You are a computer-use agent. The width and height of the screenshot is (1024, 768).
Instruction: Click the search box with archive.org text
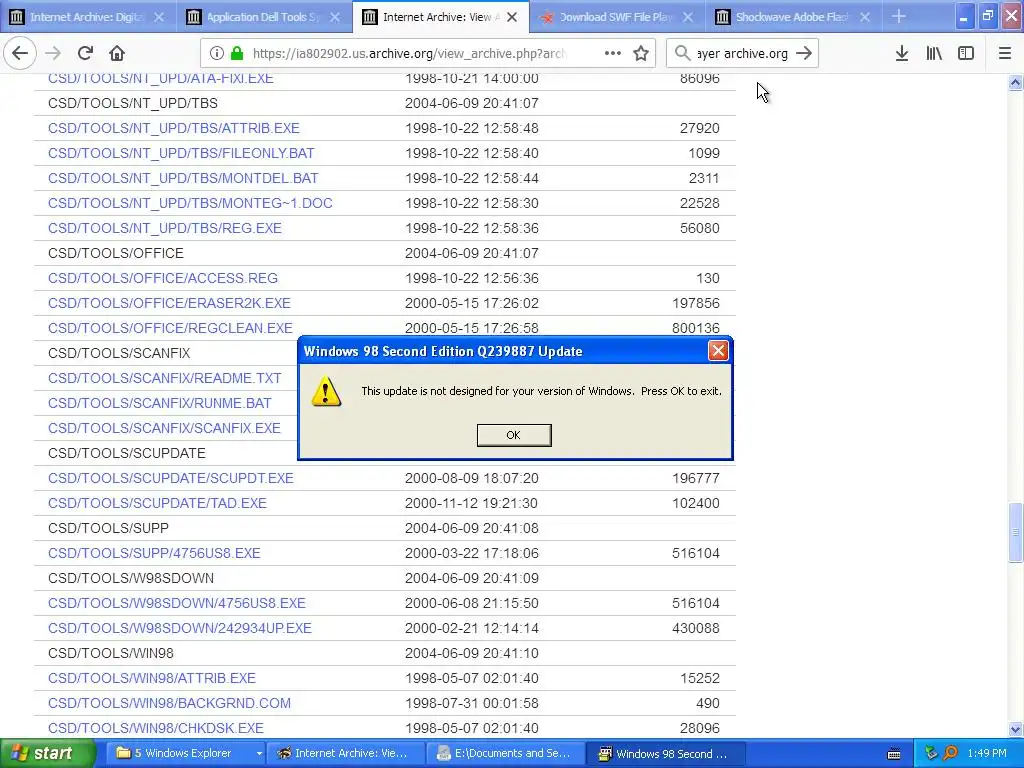tap(743, 54)
